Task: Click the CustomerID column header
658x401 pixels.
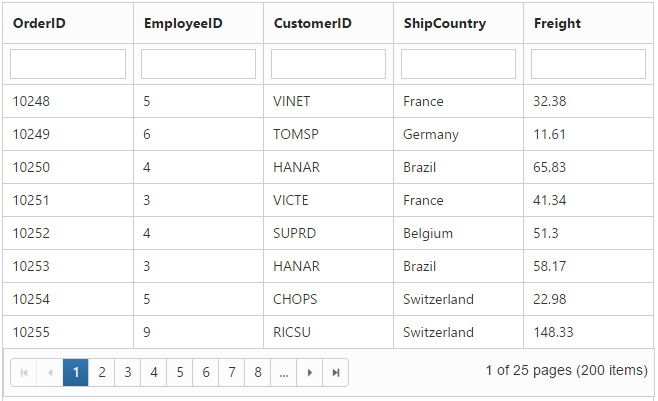Action: tap(312, 23)
